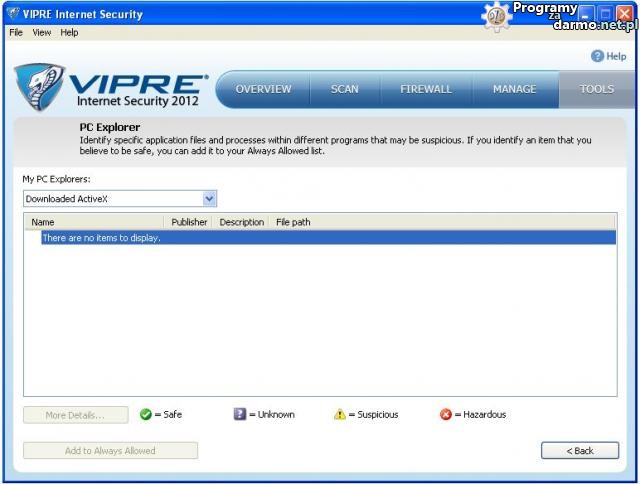
Task: Open the Help menu in menu bar
Action: 69,32
